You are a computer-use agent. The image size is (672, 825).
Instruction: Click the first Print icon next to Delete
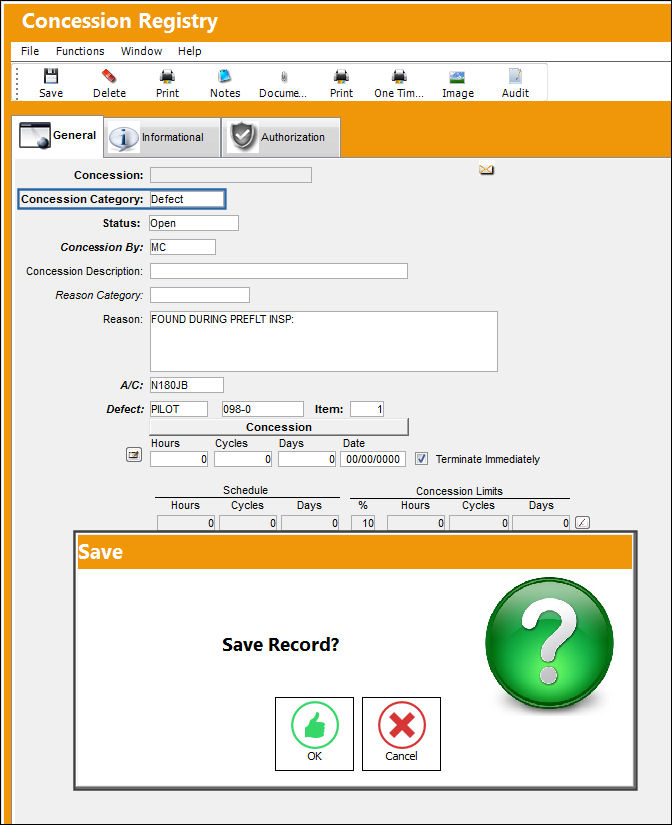tap(167, 77)
